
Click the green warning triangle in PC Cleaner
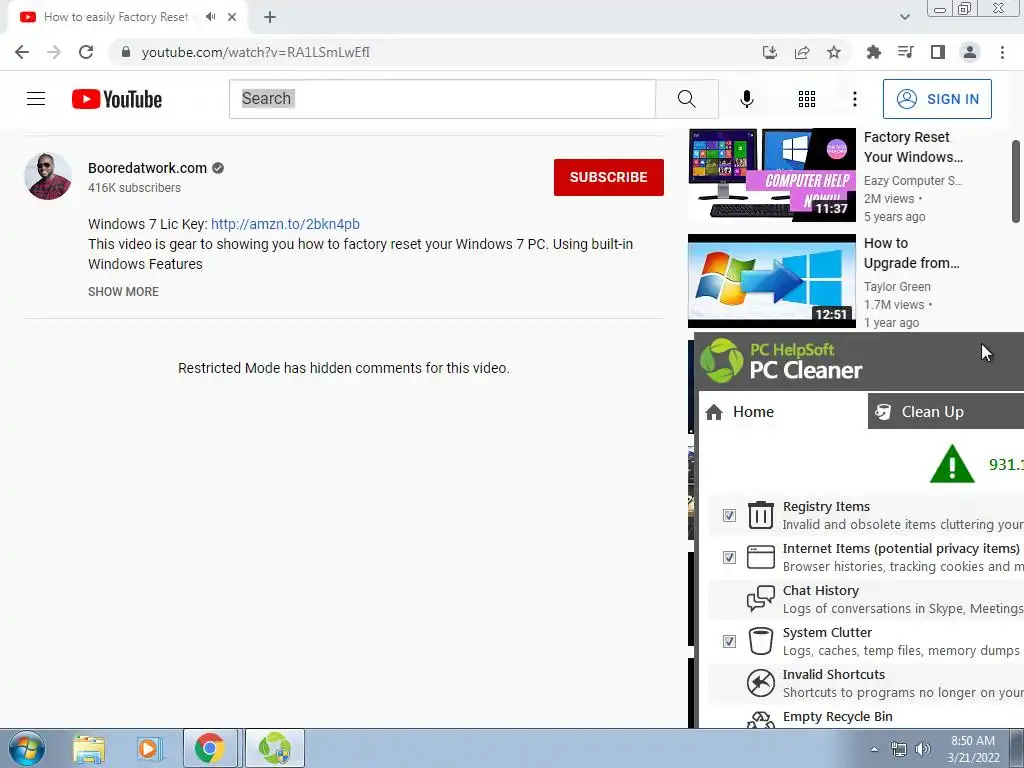pos(952,464)
